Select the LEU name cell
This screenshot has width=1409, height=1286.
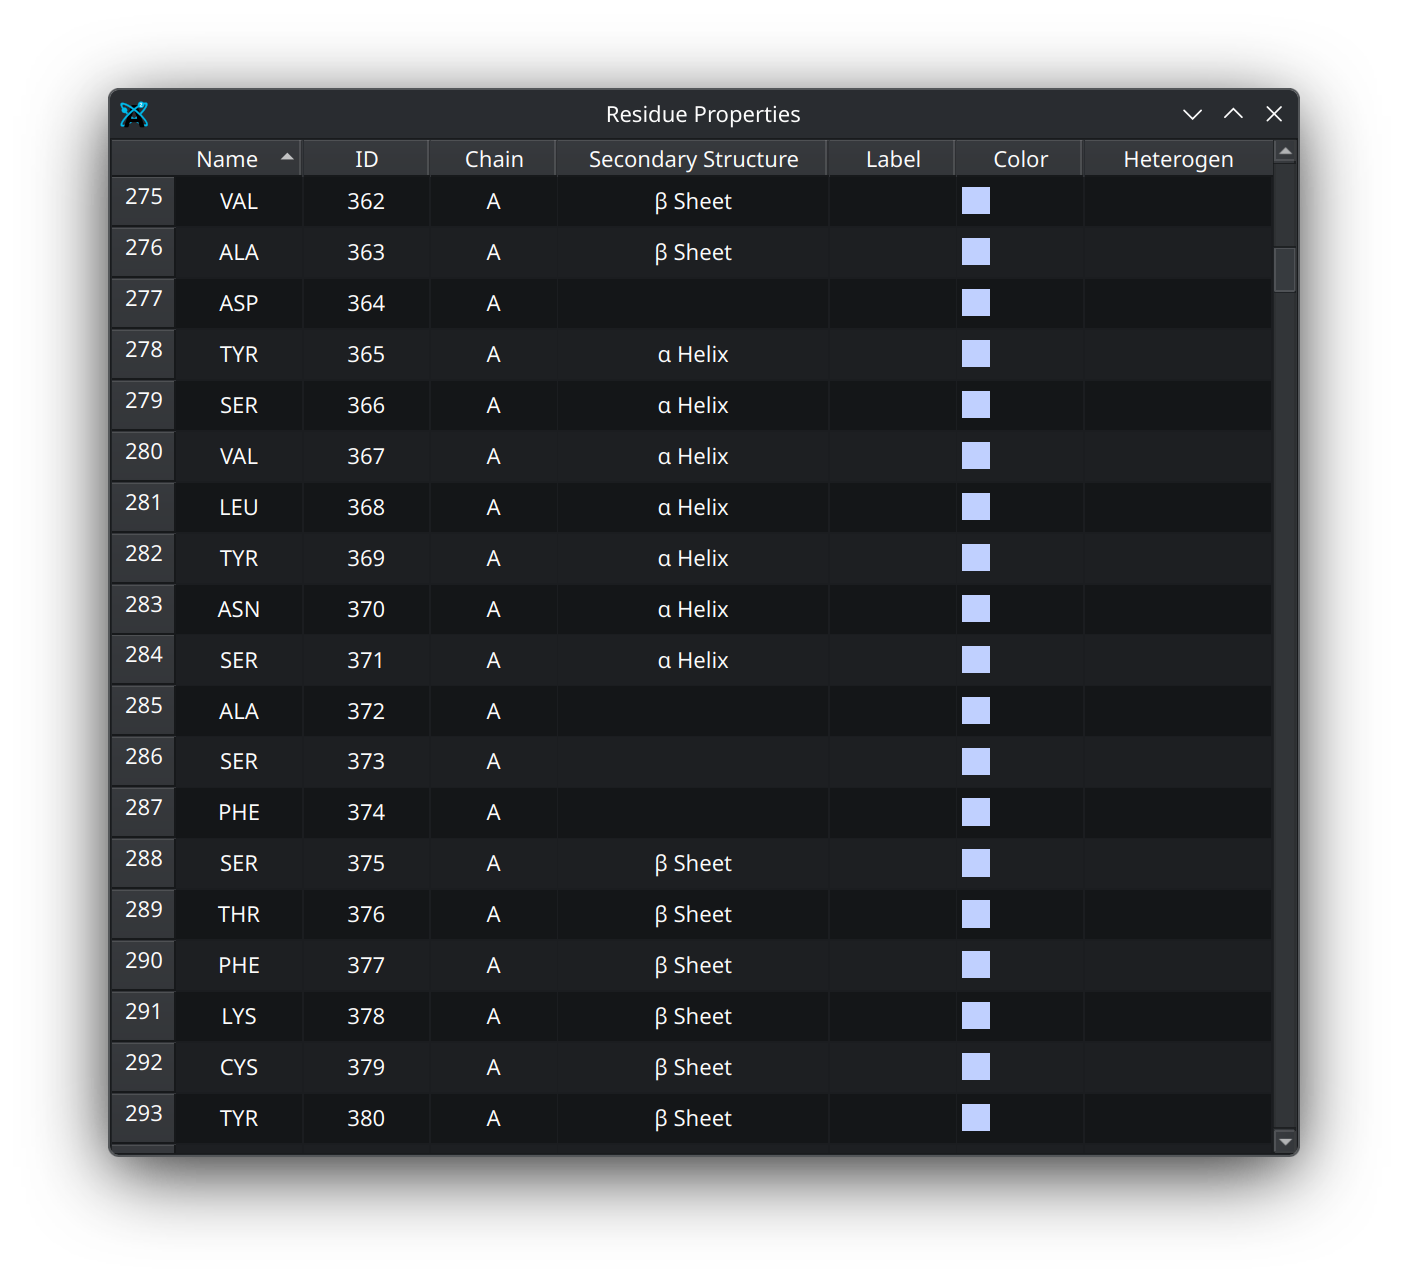pyautogui.click(x=239, y=507)
